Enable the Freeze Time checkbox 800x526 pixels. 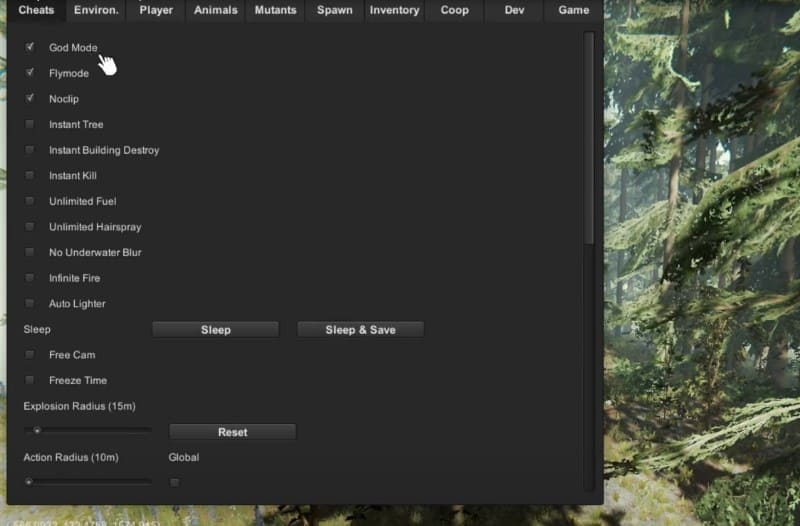click(x=30, y=380)
